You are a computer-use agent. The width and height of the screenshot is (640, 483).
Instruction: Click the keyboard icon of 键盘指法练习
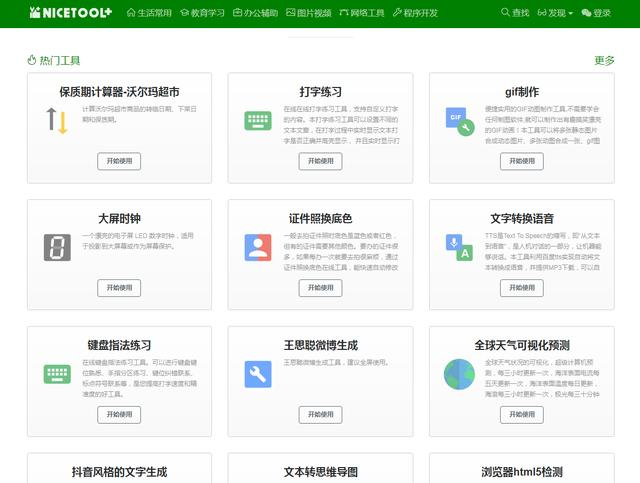point(57,374)
